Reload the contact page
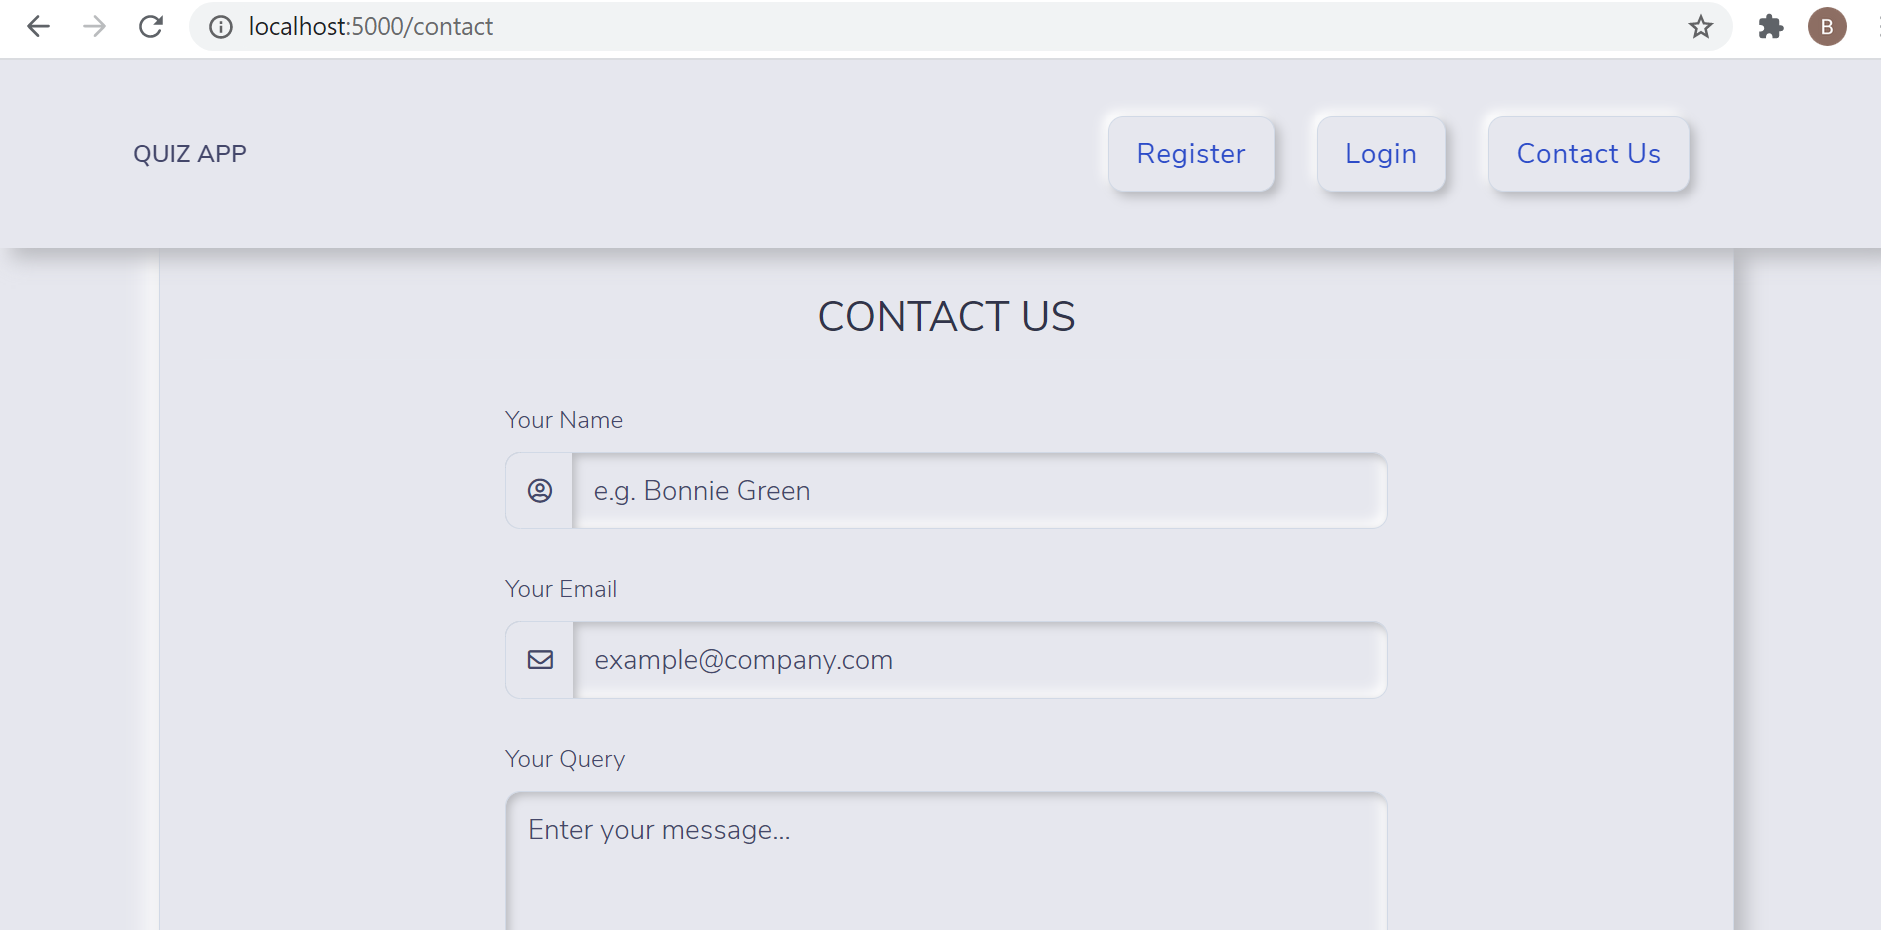Viewport: 1881px width, 930px height. point(151,27)
